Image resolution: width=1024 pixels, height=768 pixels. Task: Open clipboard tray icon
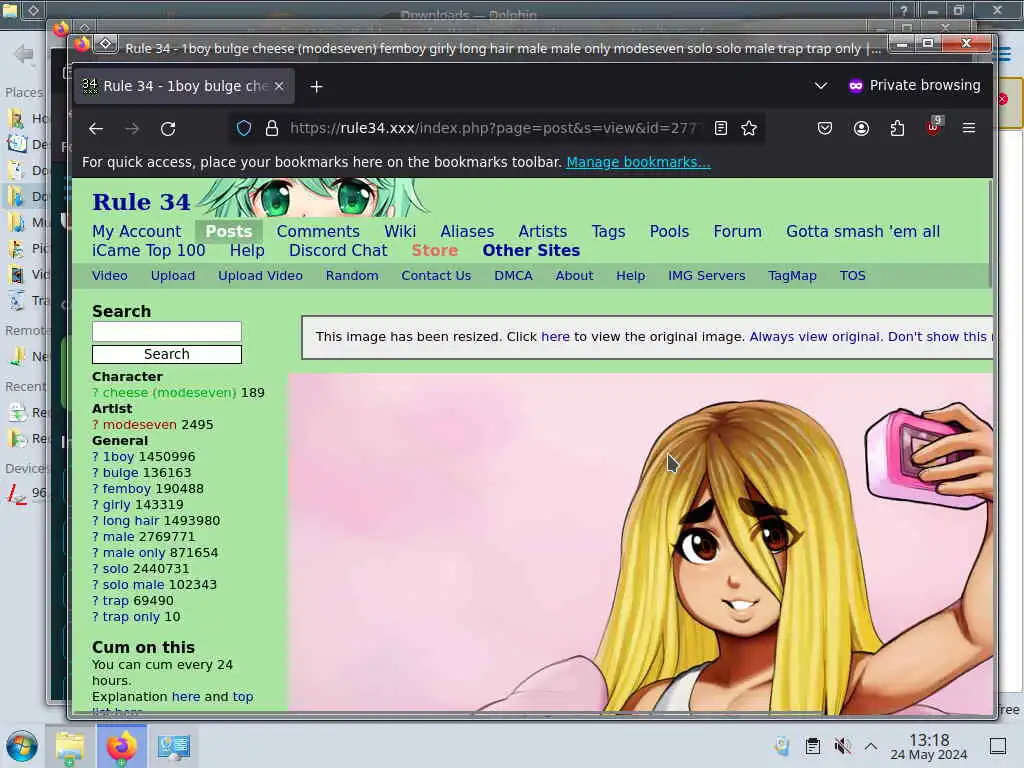tap(812, 746)
